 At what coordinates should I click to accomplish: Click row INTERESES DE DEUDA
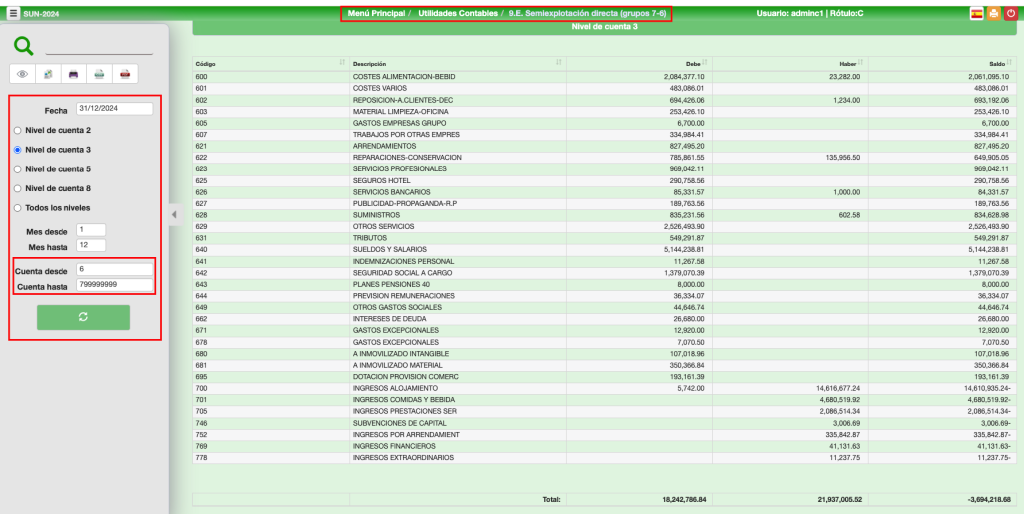pyautogui.click(x=605, y=319)
